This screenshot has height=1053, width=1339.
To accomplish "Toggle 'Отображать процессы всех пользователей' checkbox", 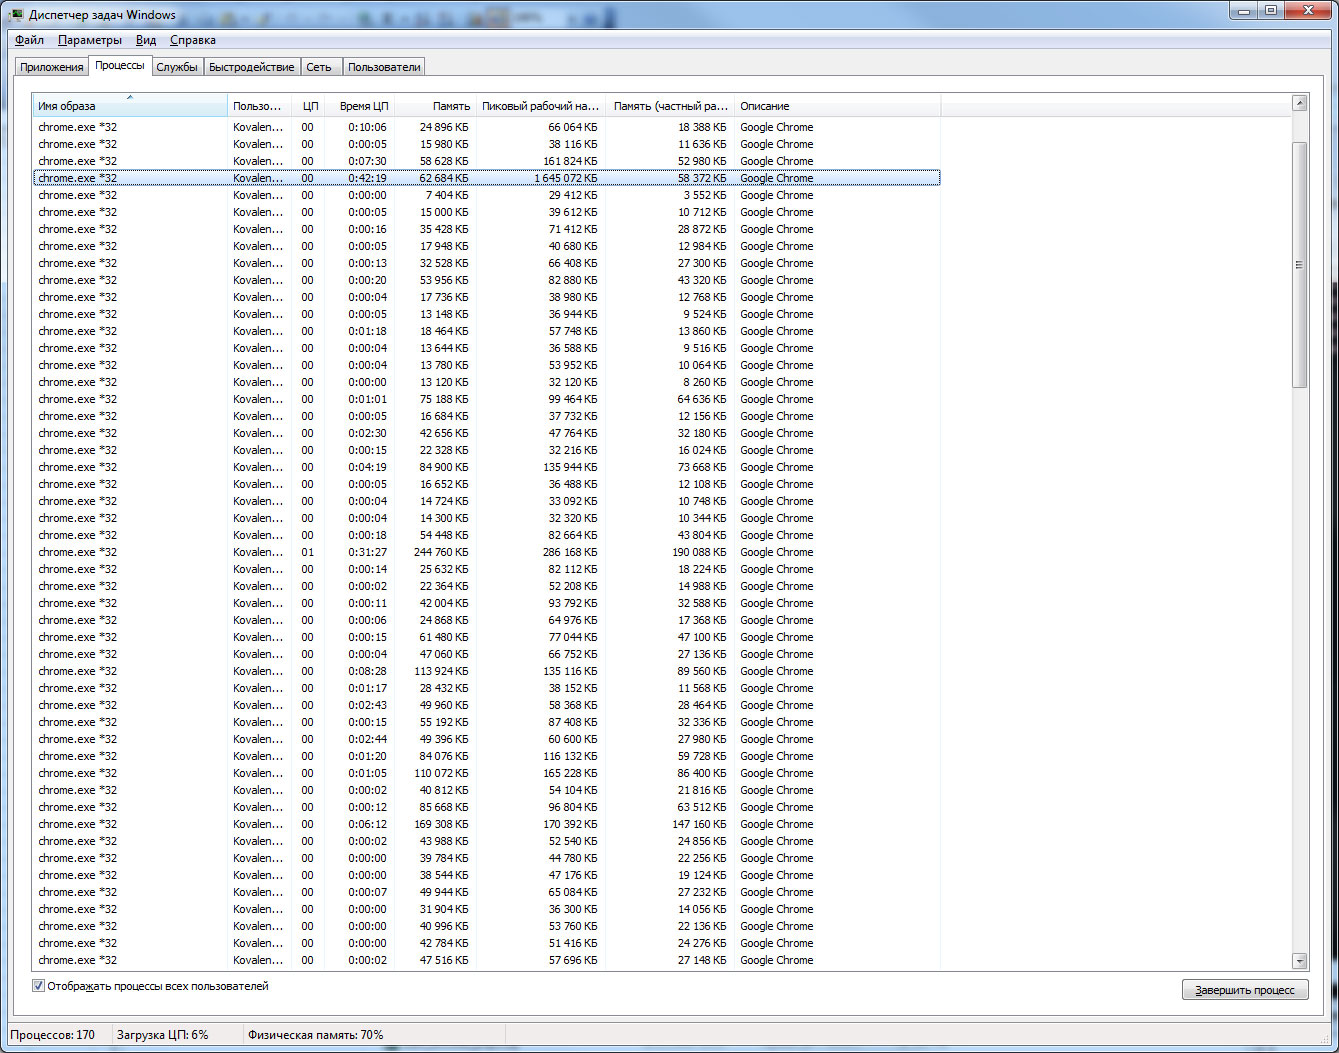I will 39,986.
